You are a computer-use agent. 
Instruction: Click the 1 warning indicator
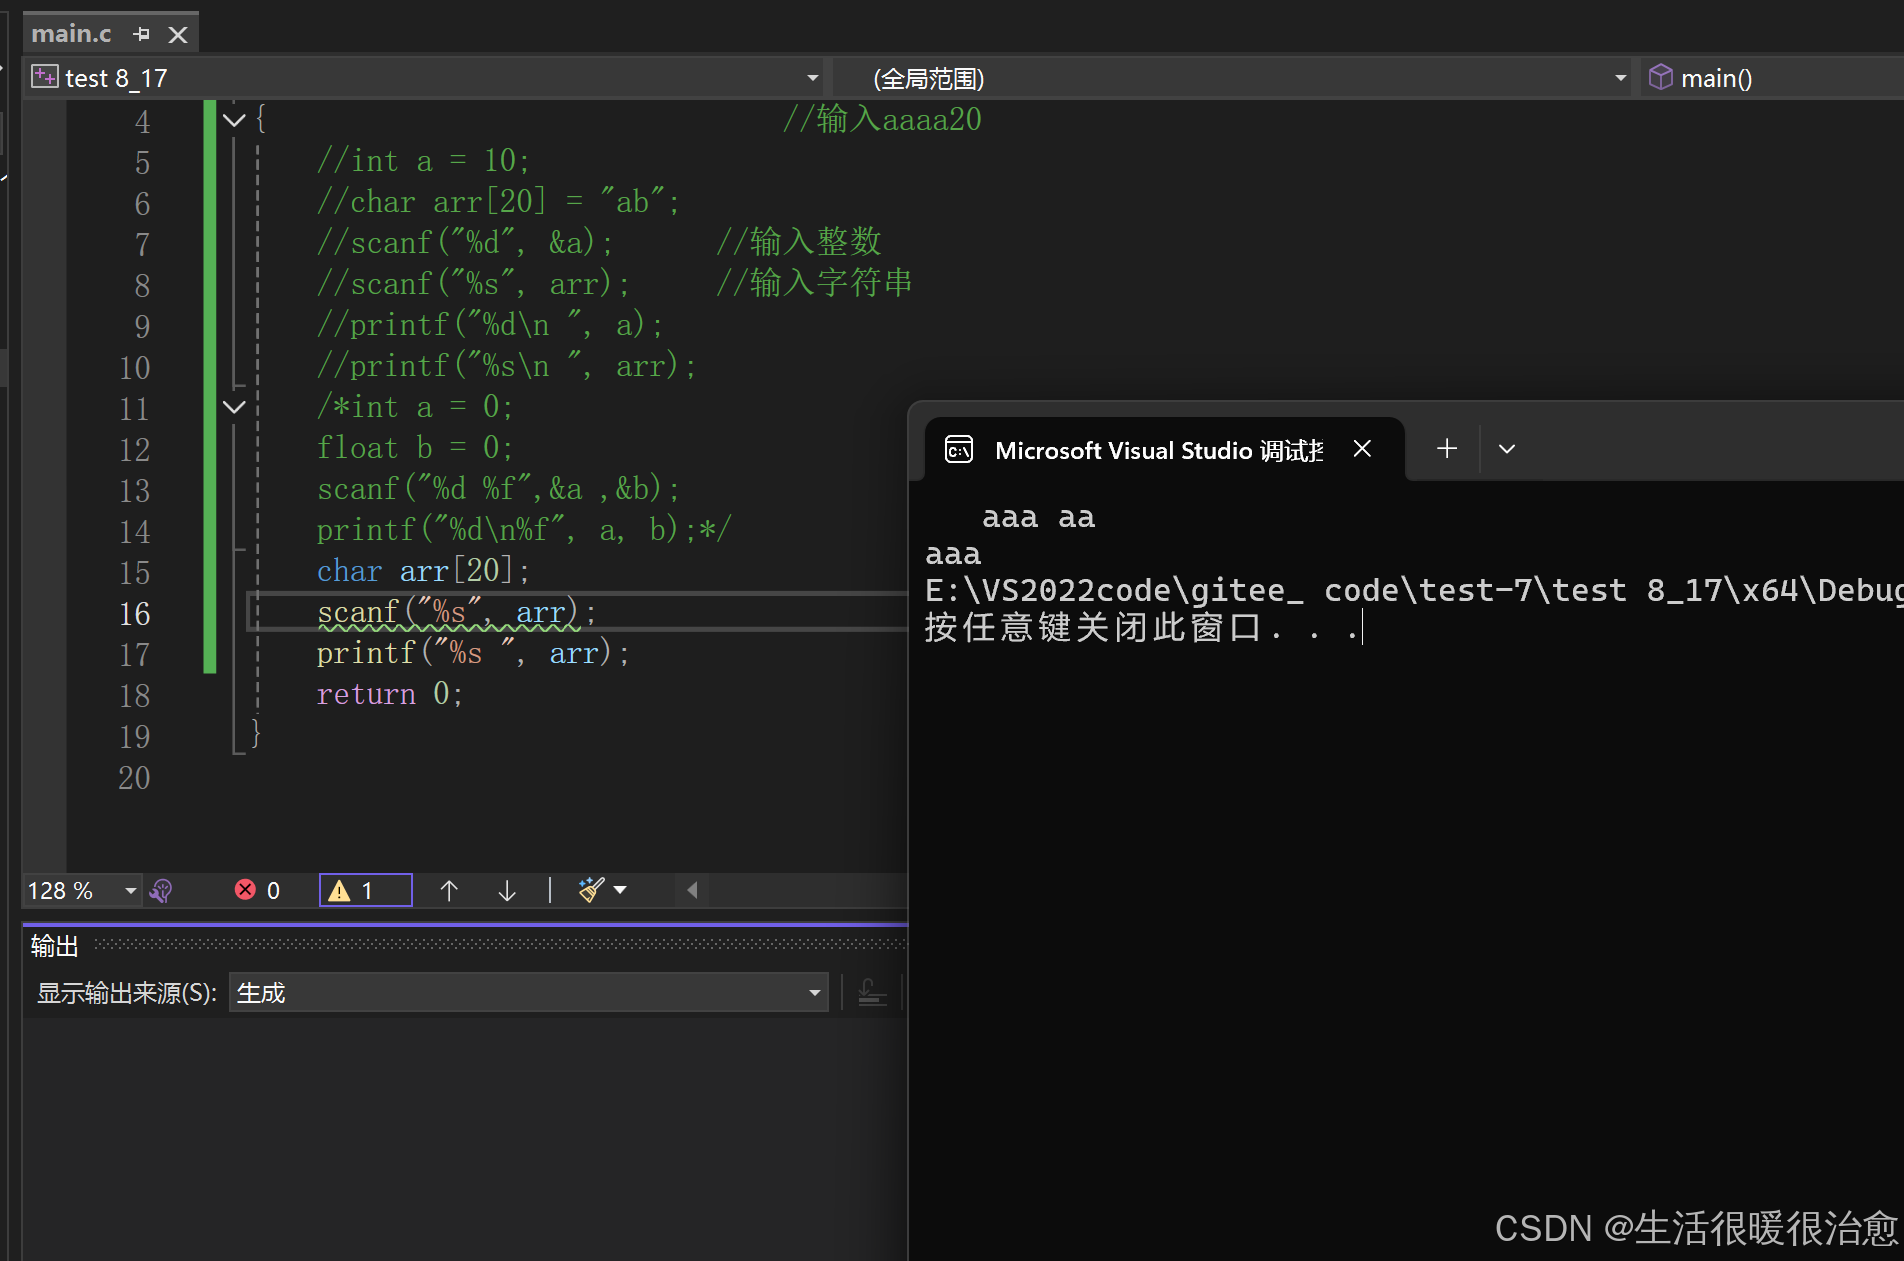(365, 890)
